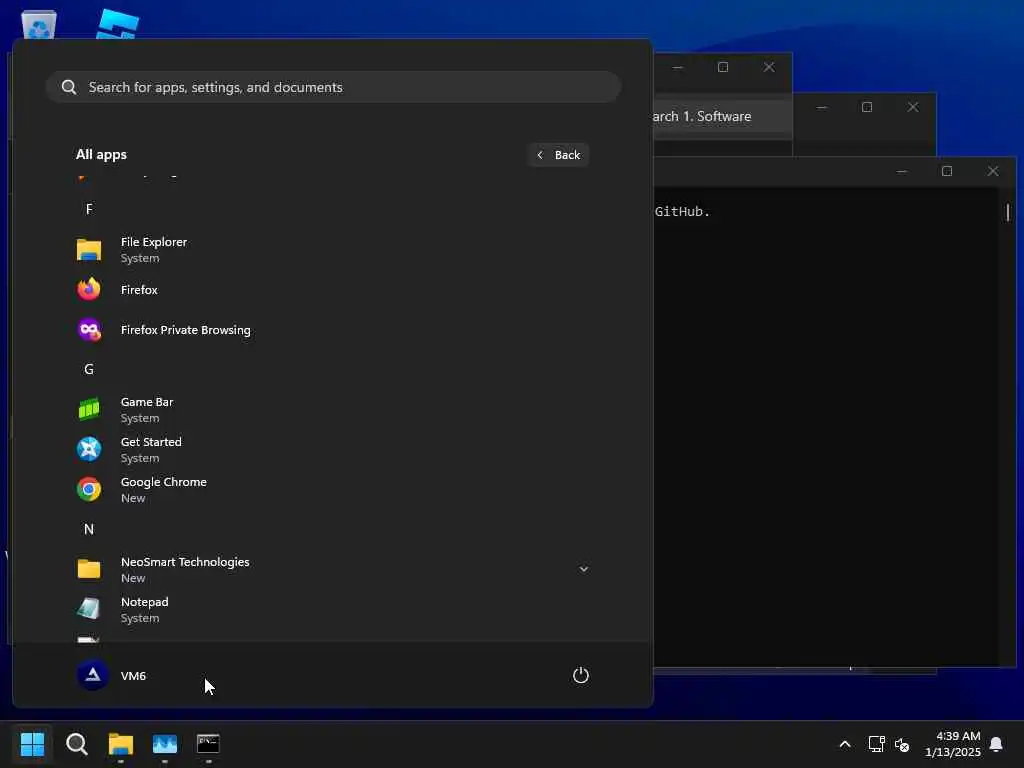
Task: Open the notifications bell icon
Action: pos(996,744)
